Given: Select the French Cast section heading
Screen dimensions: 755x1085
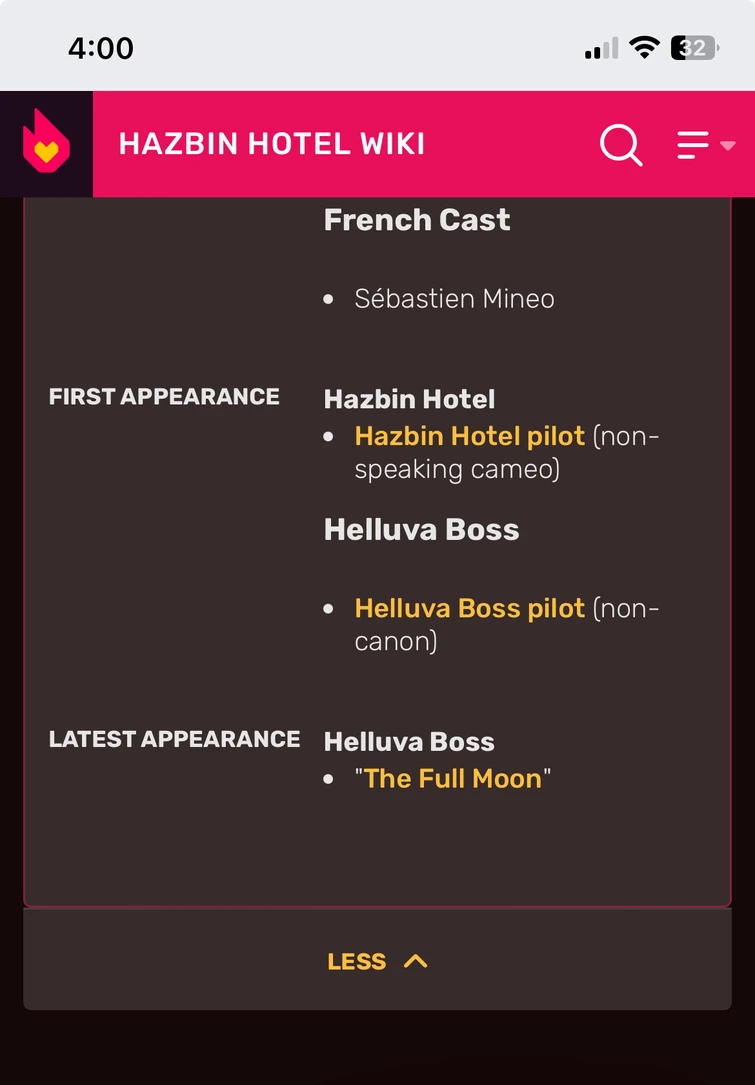Looking at the screenshot, I should [416, 219].
